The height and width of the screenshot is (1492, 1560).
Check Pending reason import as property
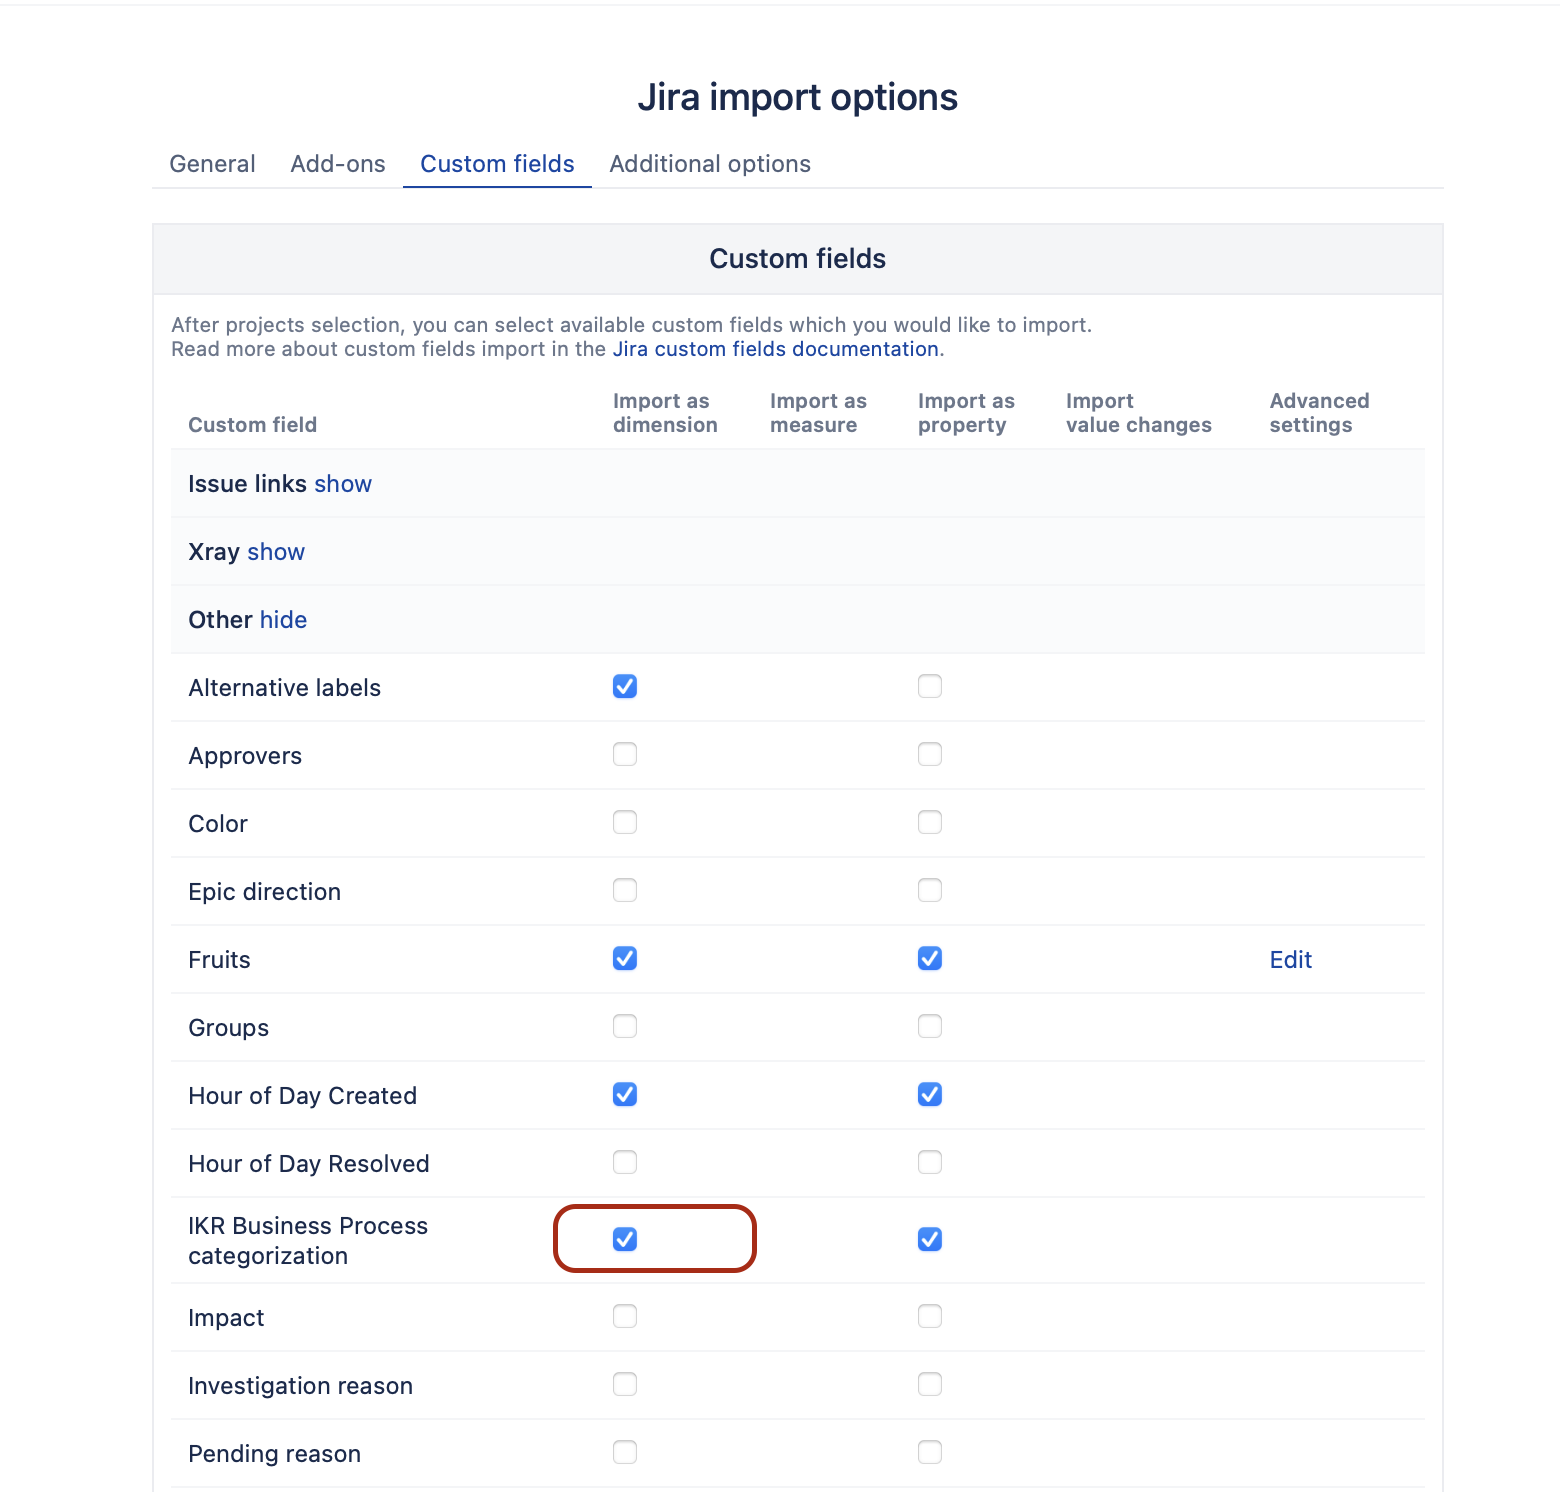(x=930, y=1452)
